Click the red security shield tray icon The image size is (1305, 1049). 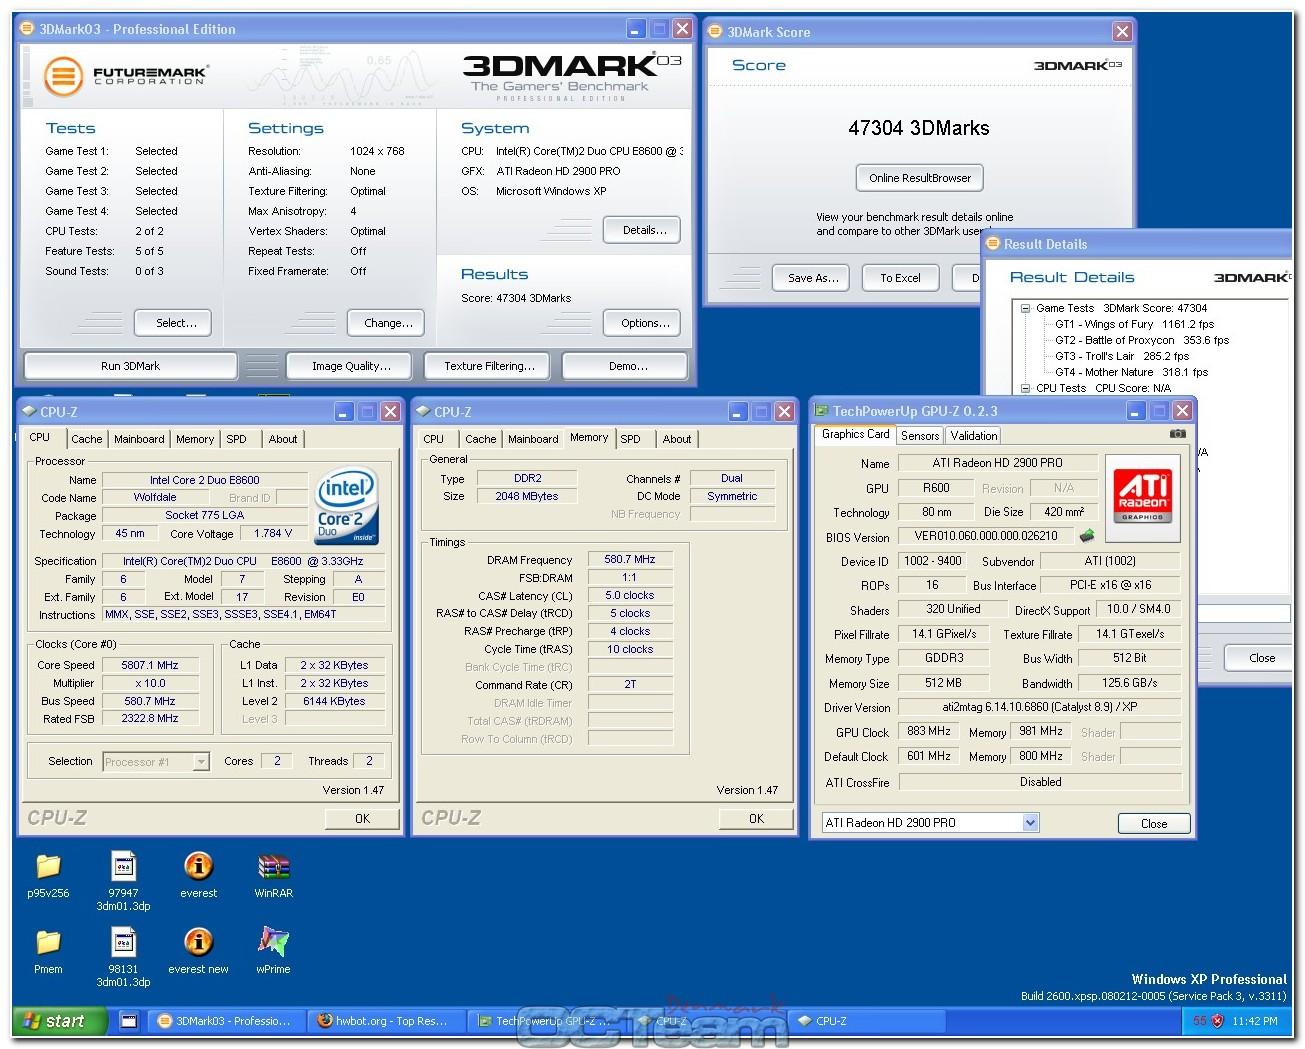click(x=1217, y=1021)
